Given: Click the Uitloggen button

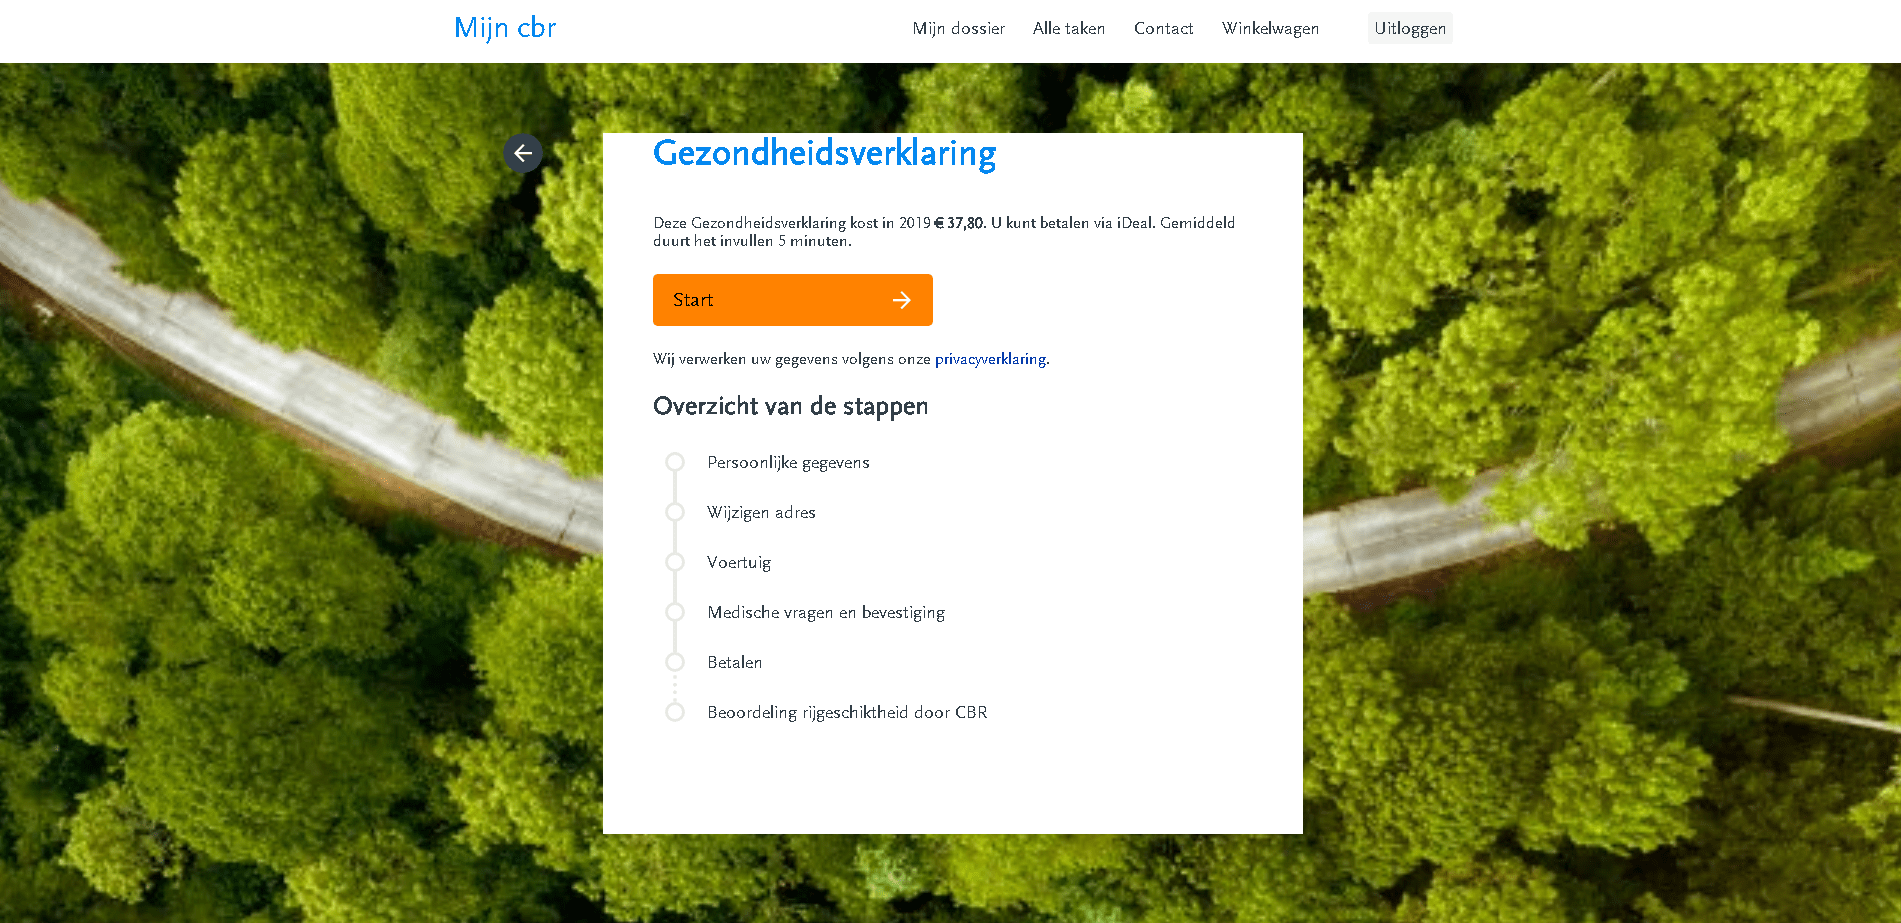Looking at the screenshot, I should click(1410, 28).
